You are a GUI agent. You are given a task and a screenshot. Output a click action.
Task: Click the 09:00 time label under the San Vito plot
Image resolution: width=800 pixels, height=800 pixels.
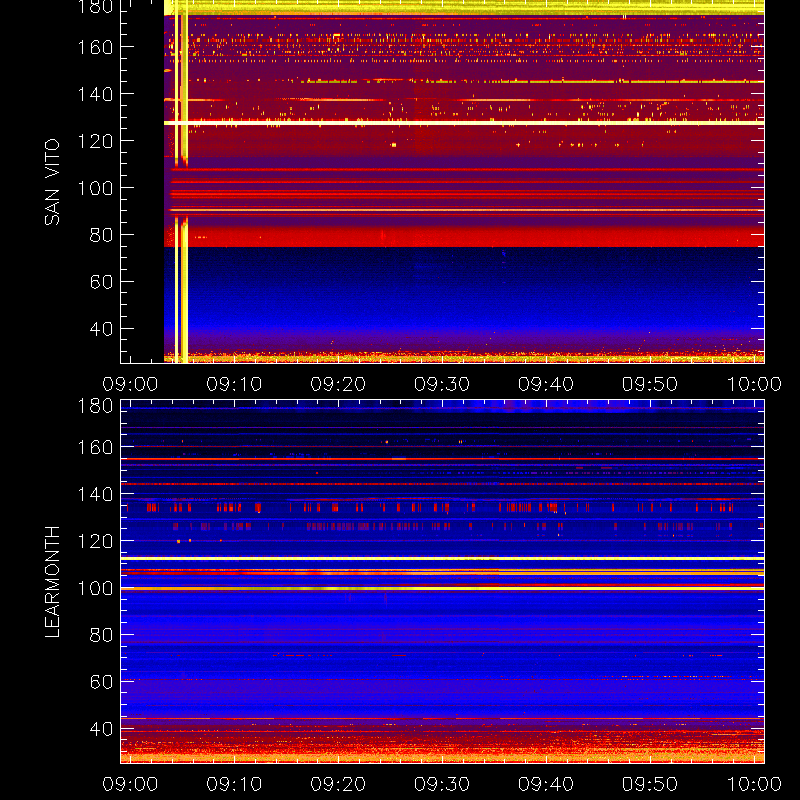point(130,384)
